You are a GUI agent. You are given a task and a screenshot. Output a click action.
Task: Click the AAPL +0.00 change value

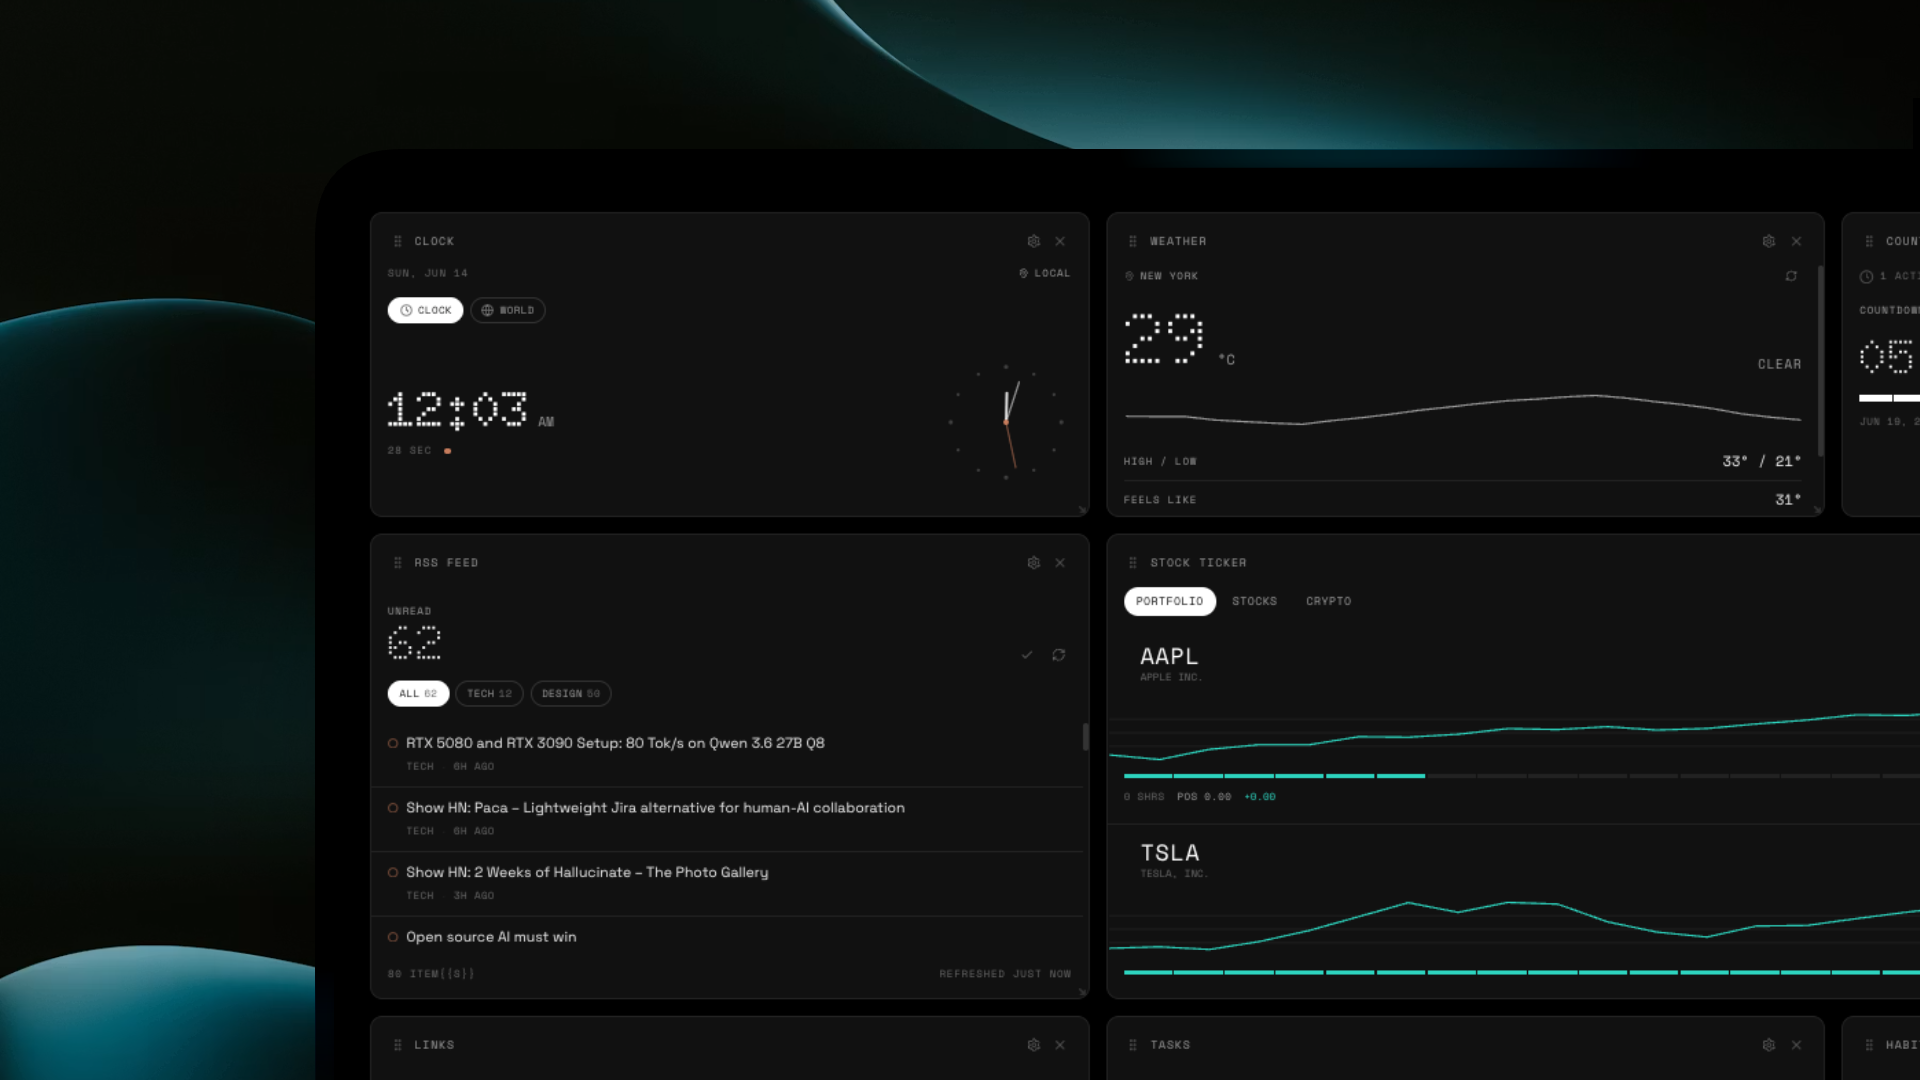1260,797
